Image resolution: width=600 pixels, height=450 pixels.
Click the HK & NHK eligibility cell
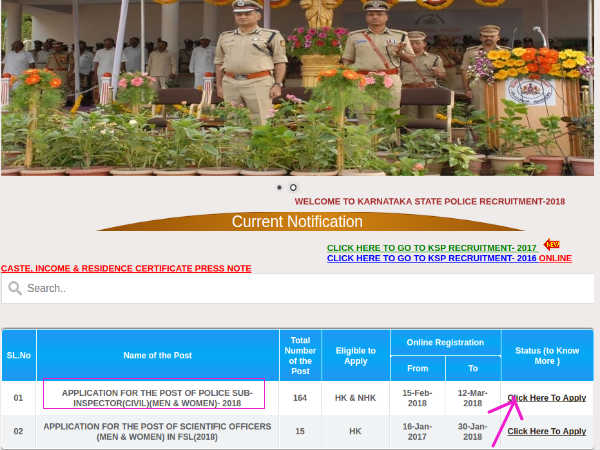click(x=355, y=398)
